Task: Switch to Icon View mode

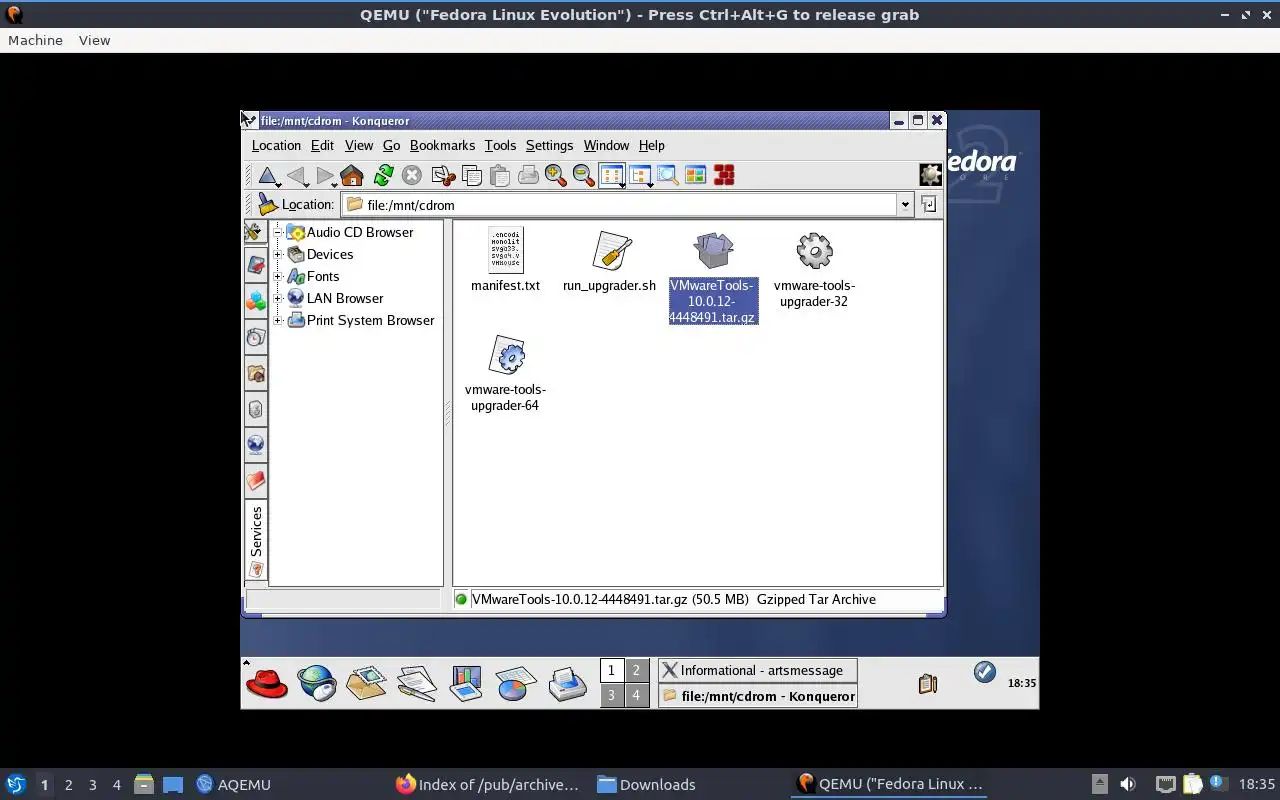Action: point(612,176)
